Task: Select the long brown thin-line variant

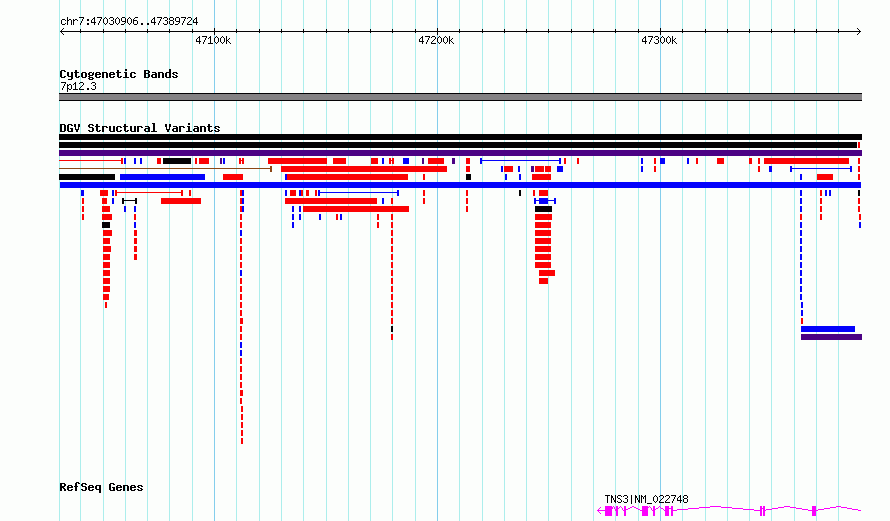Action: [x=166, y=169]
